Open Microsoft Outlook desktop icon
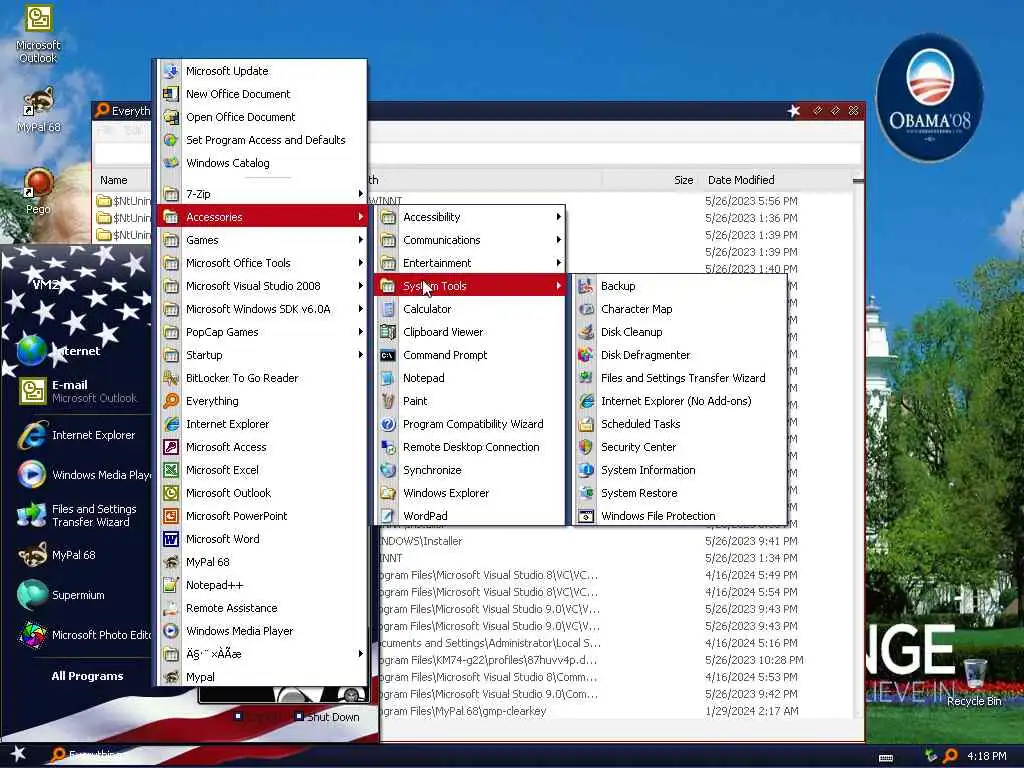 pos(38,34)
